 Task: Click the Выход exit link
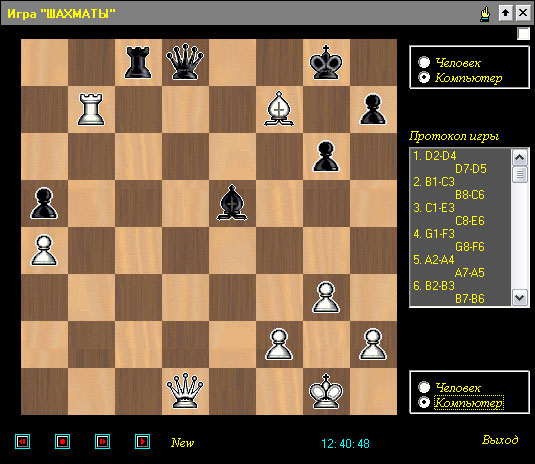pyautogui.click(x=500, y=439)
